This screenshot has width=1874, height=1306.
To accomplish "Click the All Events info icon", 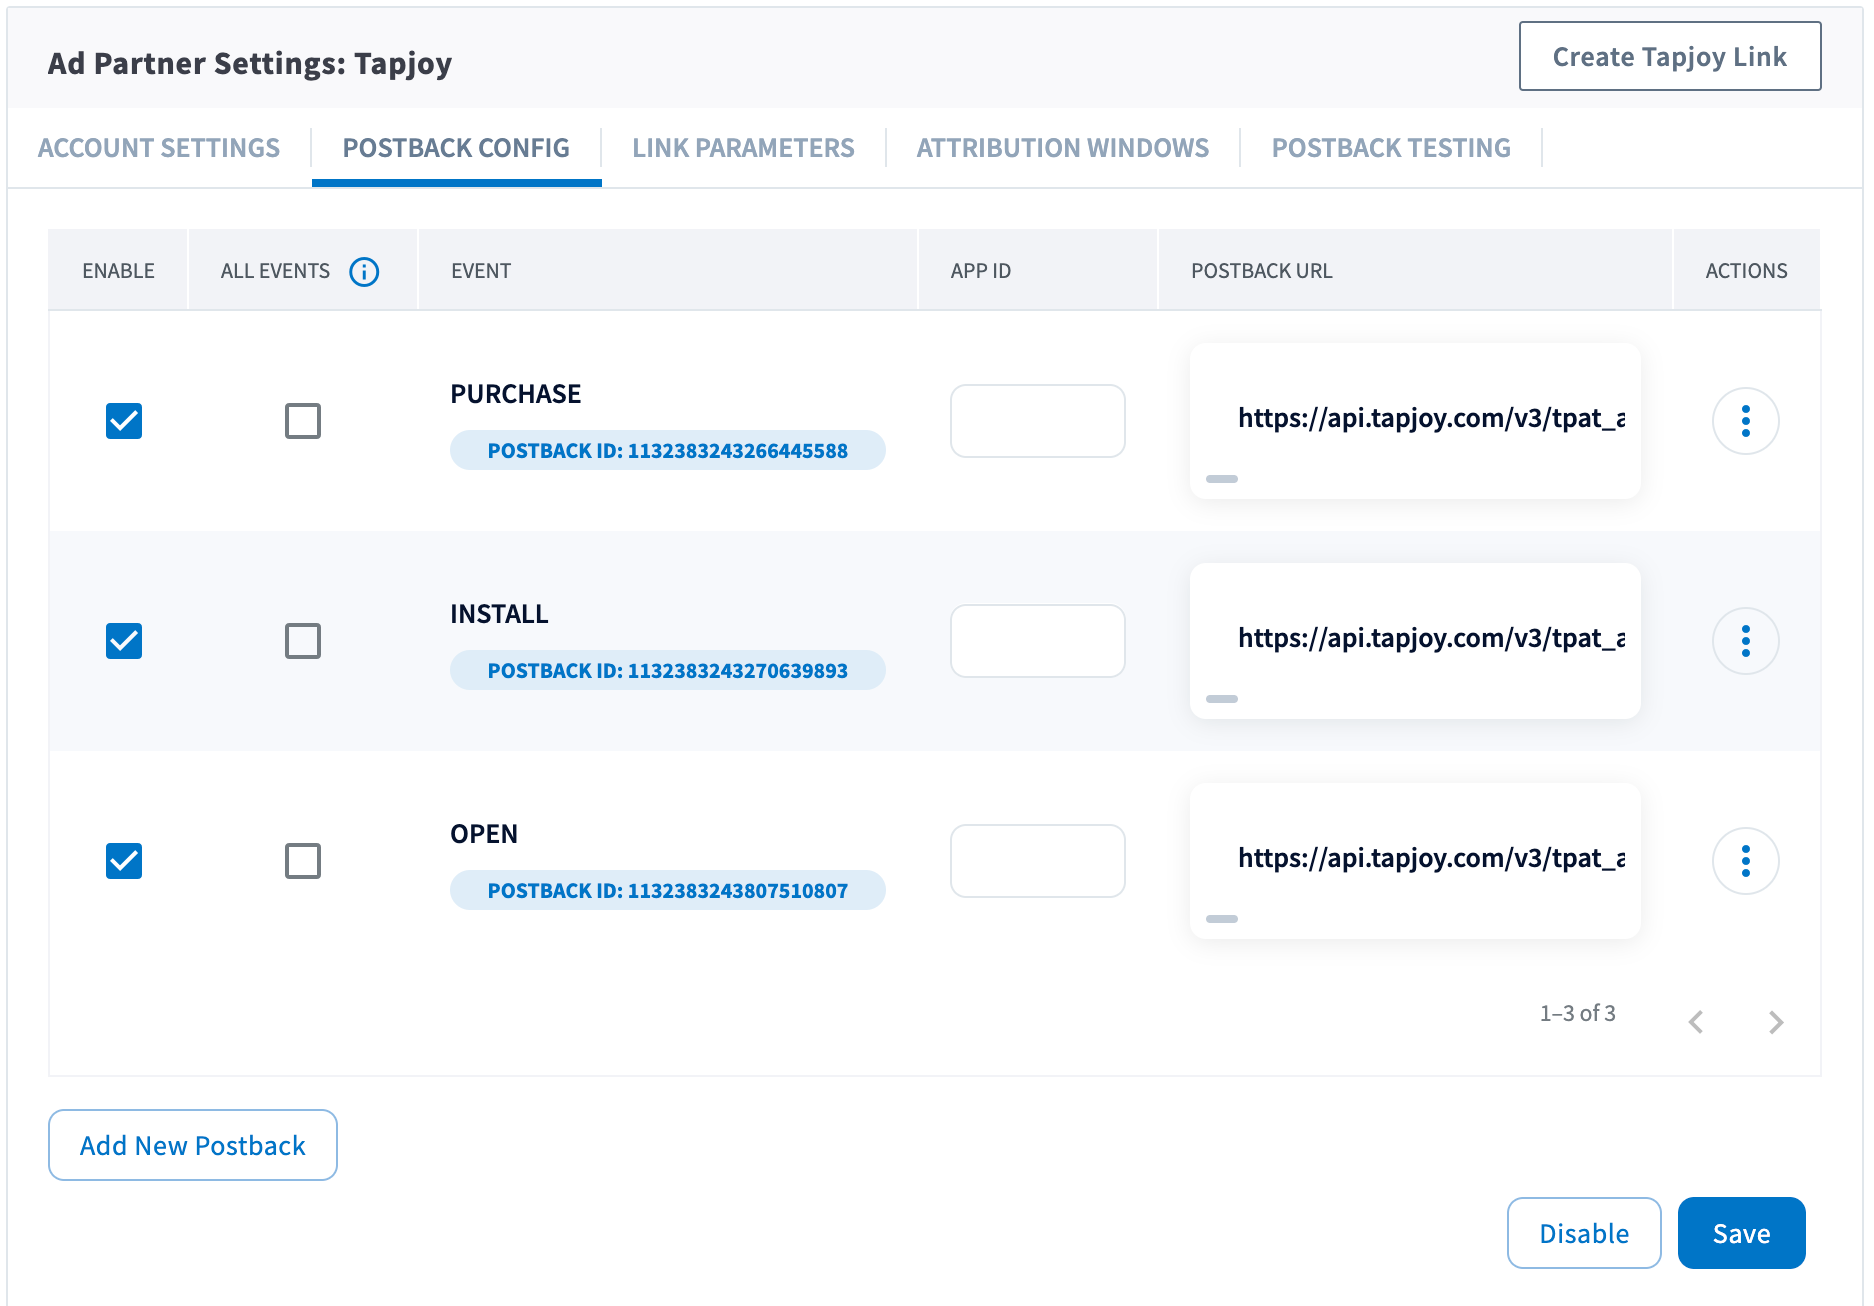I will click(x=364, y=271).
